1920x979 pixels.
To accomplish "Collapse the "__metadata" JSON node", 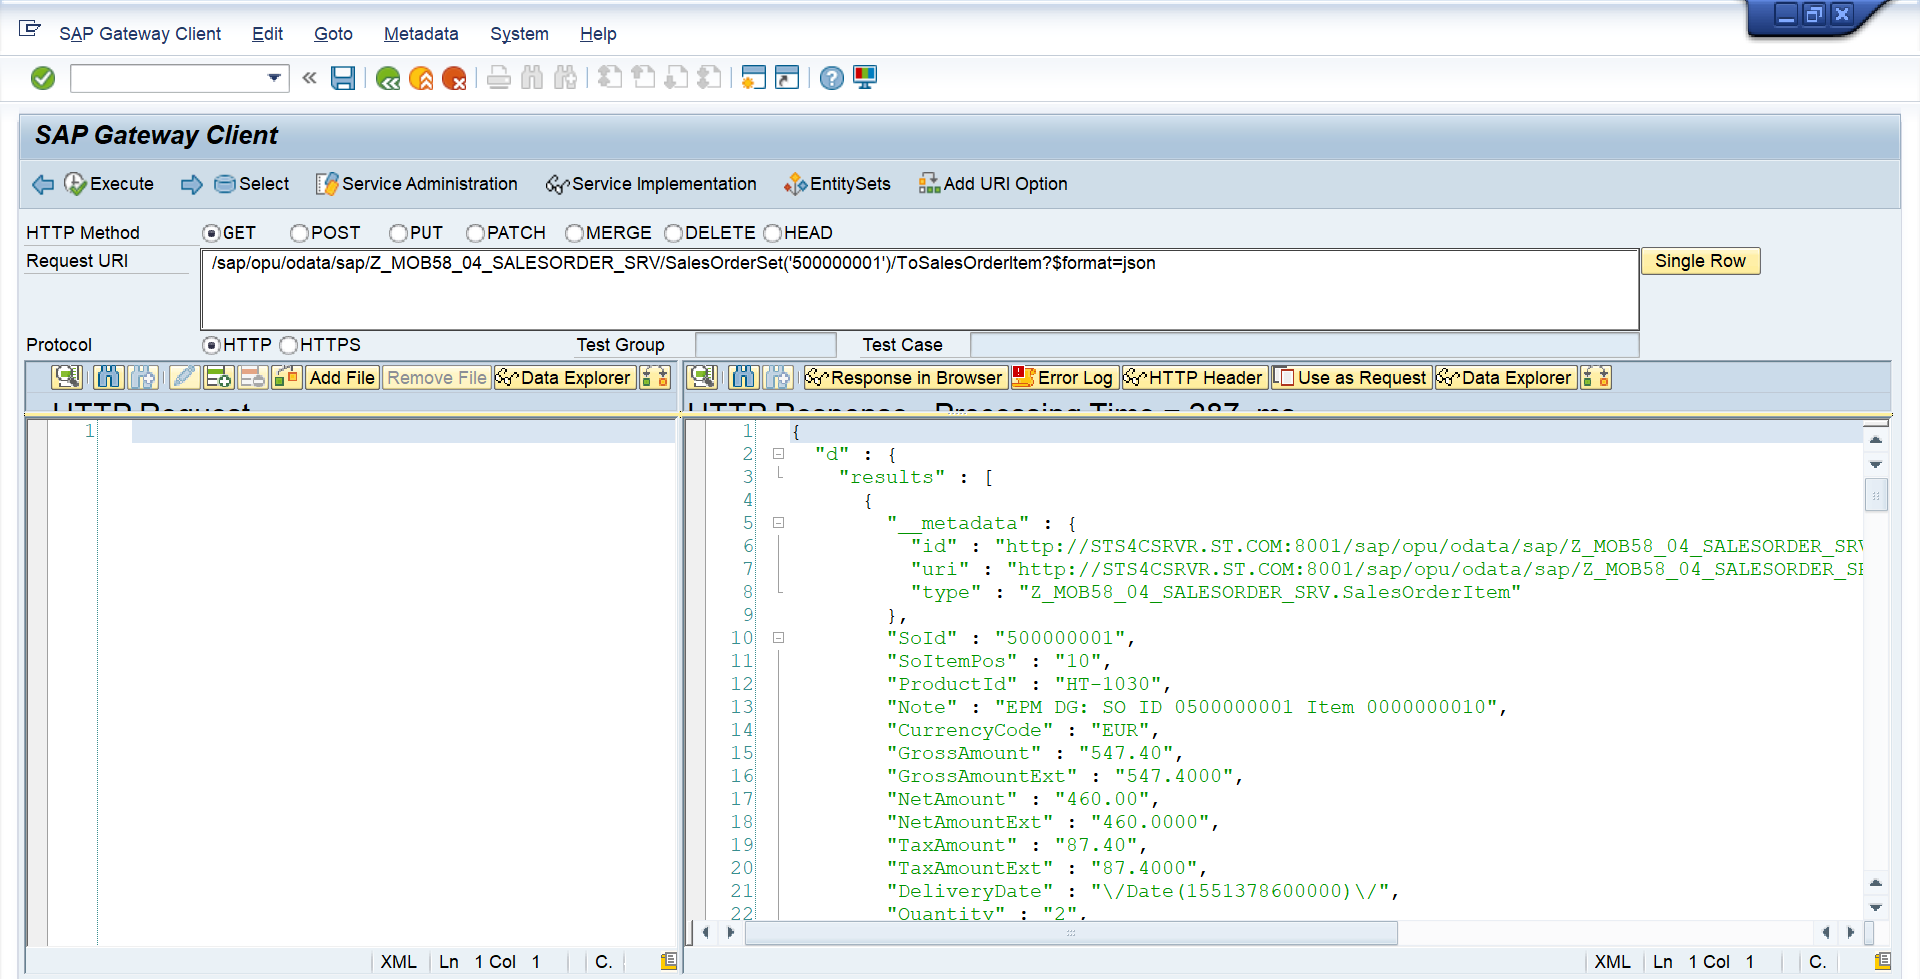I will [x=778, y=523].
